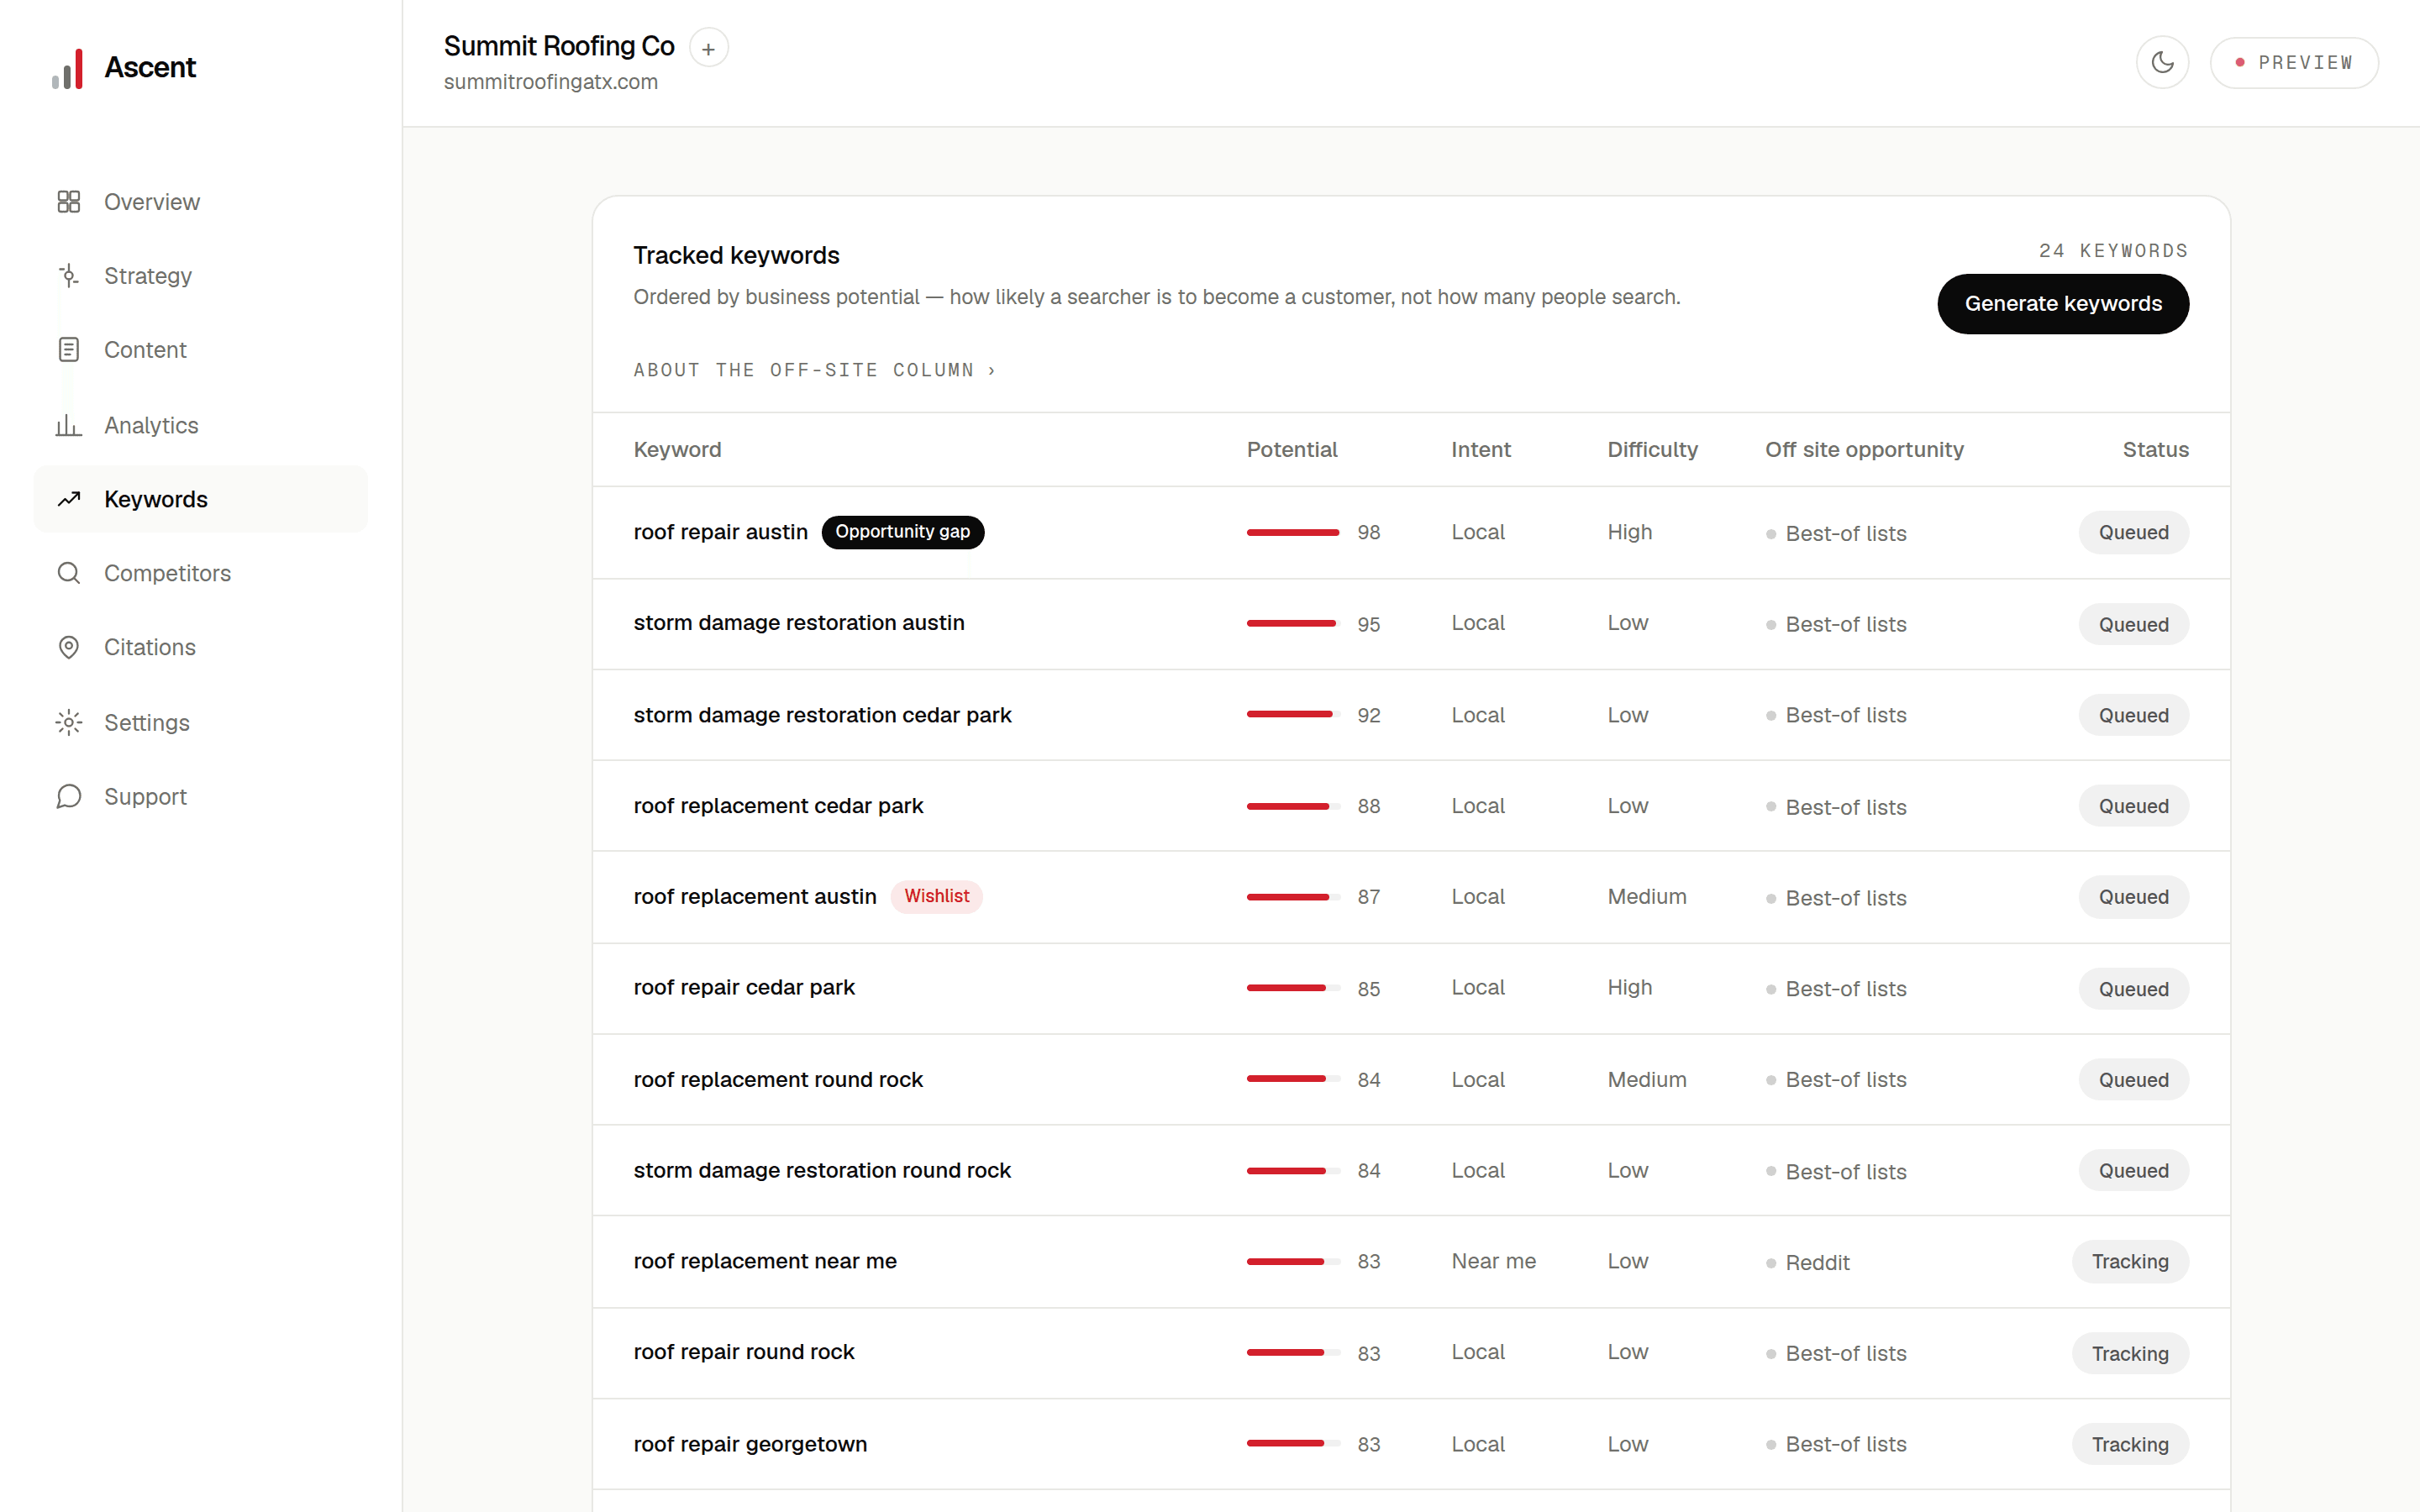Viewport: 2420px width, 1512px height.
Task: Click the Analytics bar chart icon
Action: (68, 425)
